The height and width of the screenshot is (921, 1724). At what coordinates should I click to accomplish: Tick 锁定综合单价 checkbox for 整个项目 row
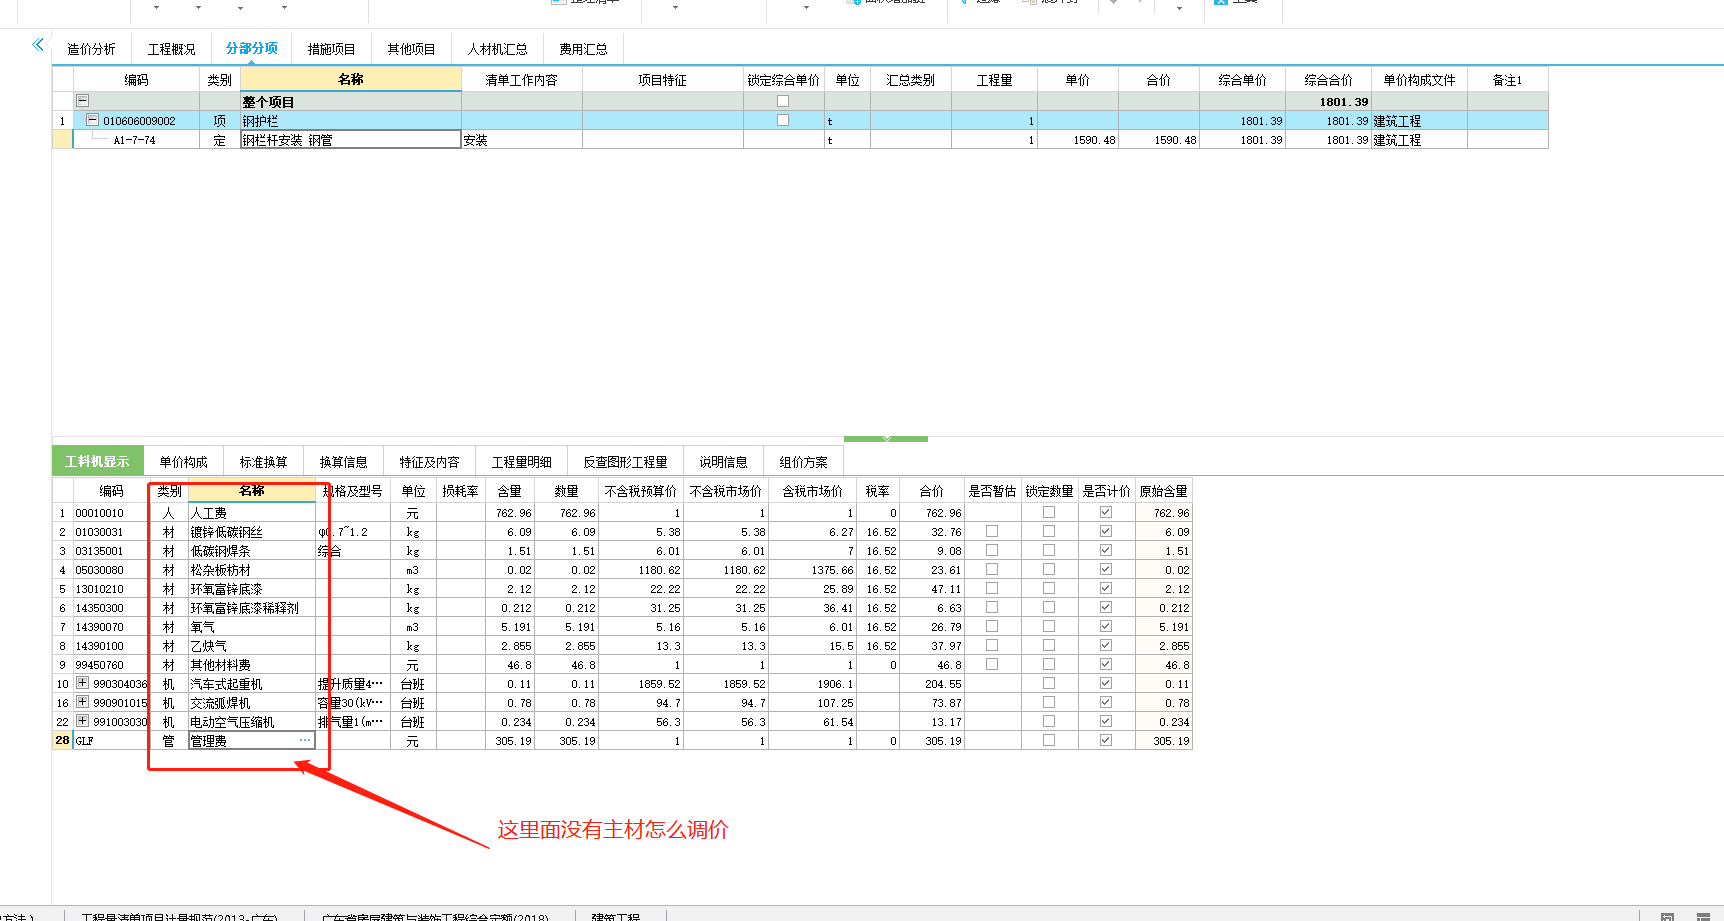coord(783,101)
